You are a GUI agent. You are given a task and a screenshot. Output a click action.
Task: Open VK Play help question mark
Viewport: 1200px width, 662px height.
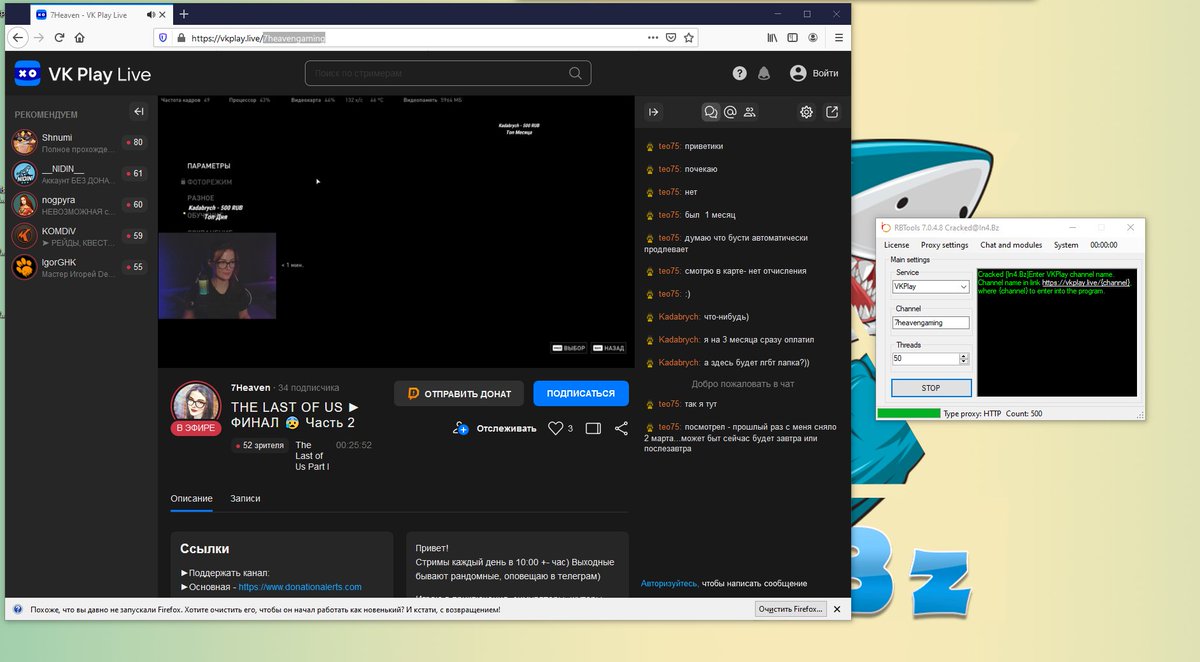pos(739,73)
